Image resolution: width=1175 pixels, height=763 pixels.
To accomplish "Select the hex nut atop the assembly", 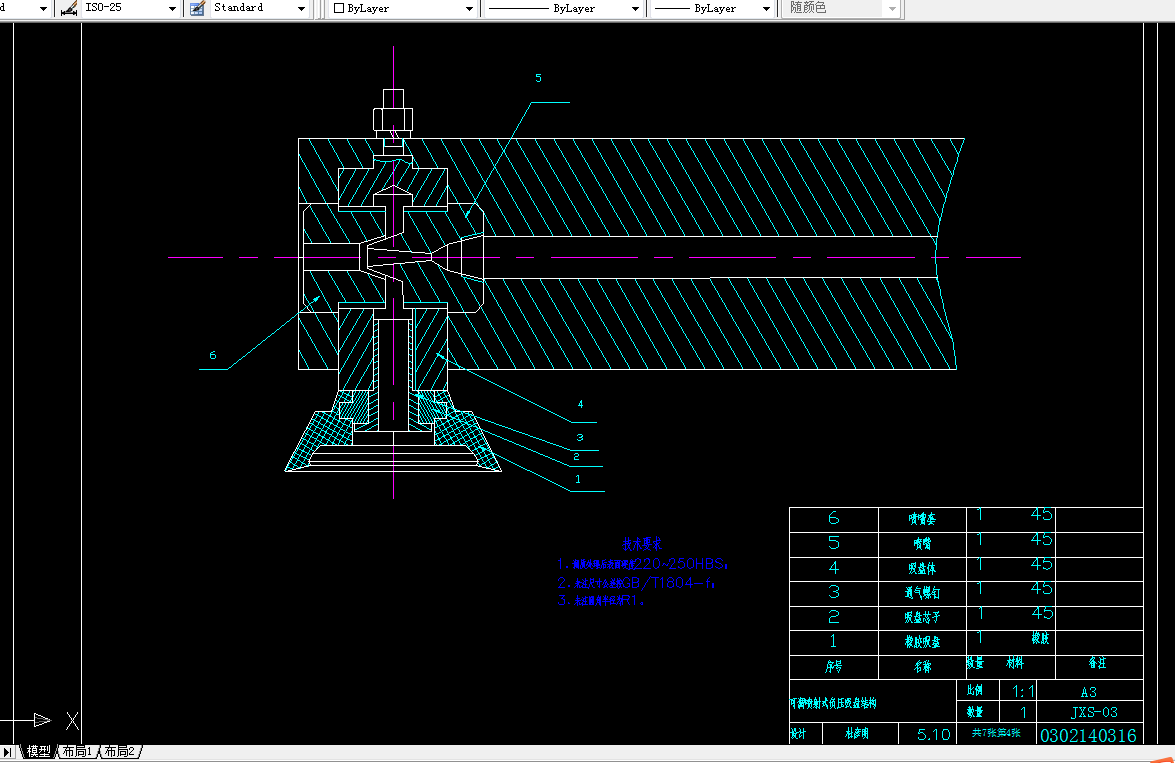I will tap(393, 119).
